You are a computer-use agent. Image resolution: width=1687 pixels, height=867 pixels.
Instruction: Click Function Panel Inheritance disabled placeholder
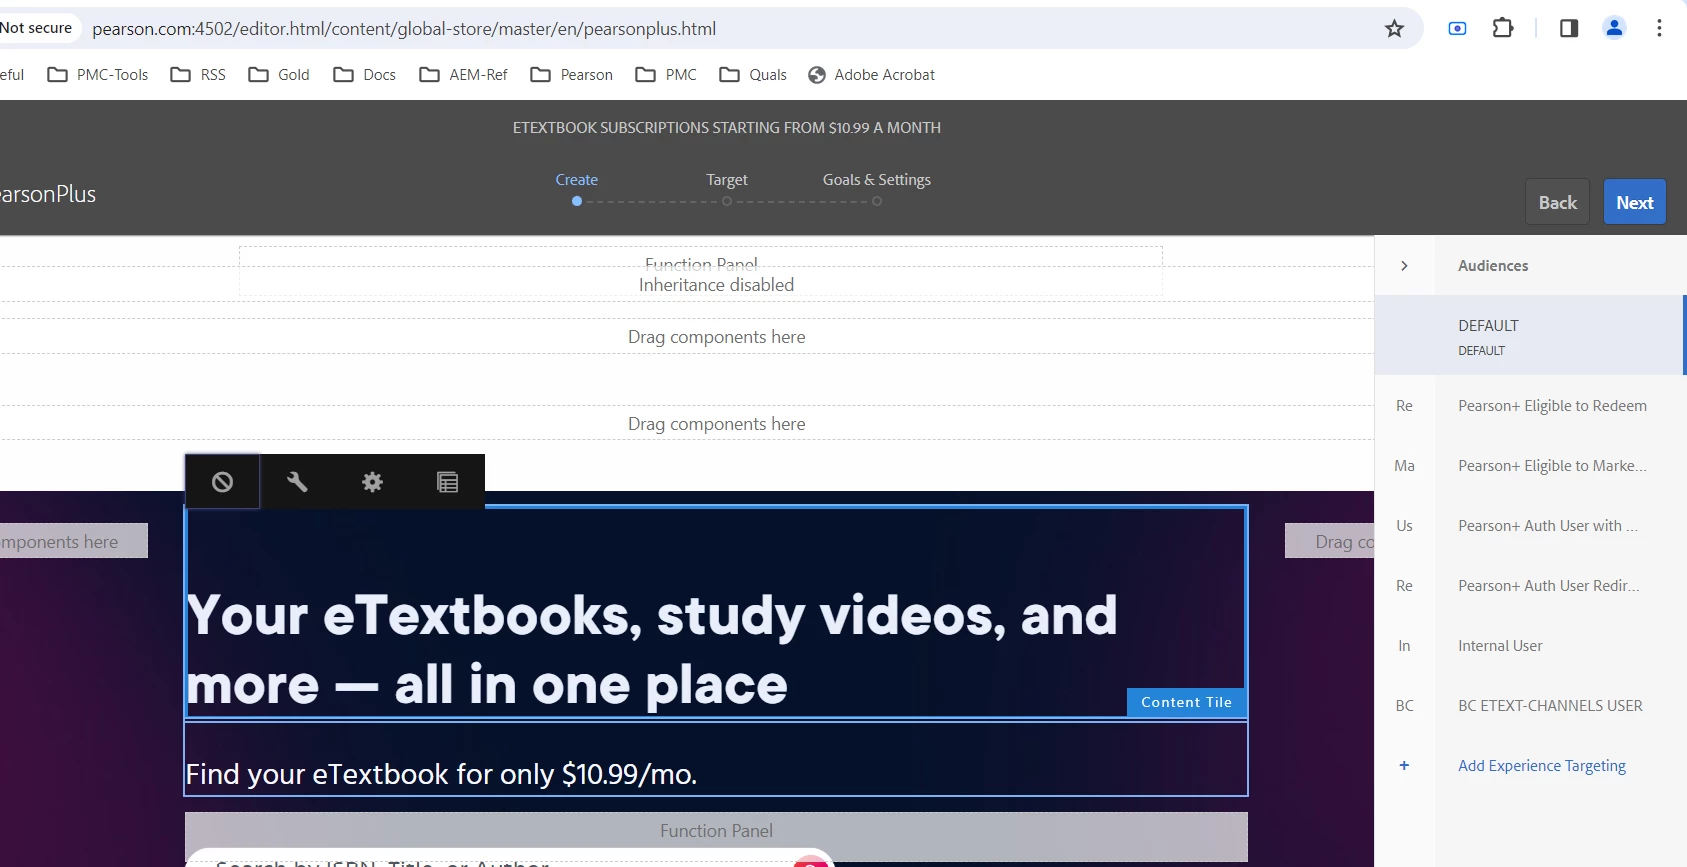pyautogui.click(x=701, y=272)
